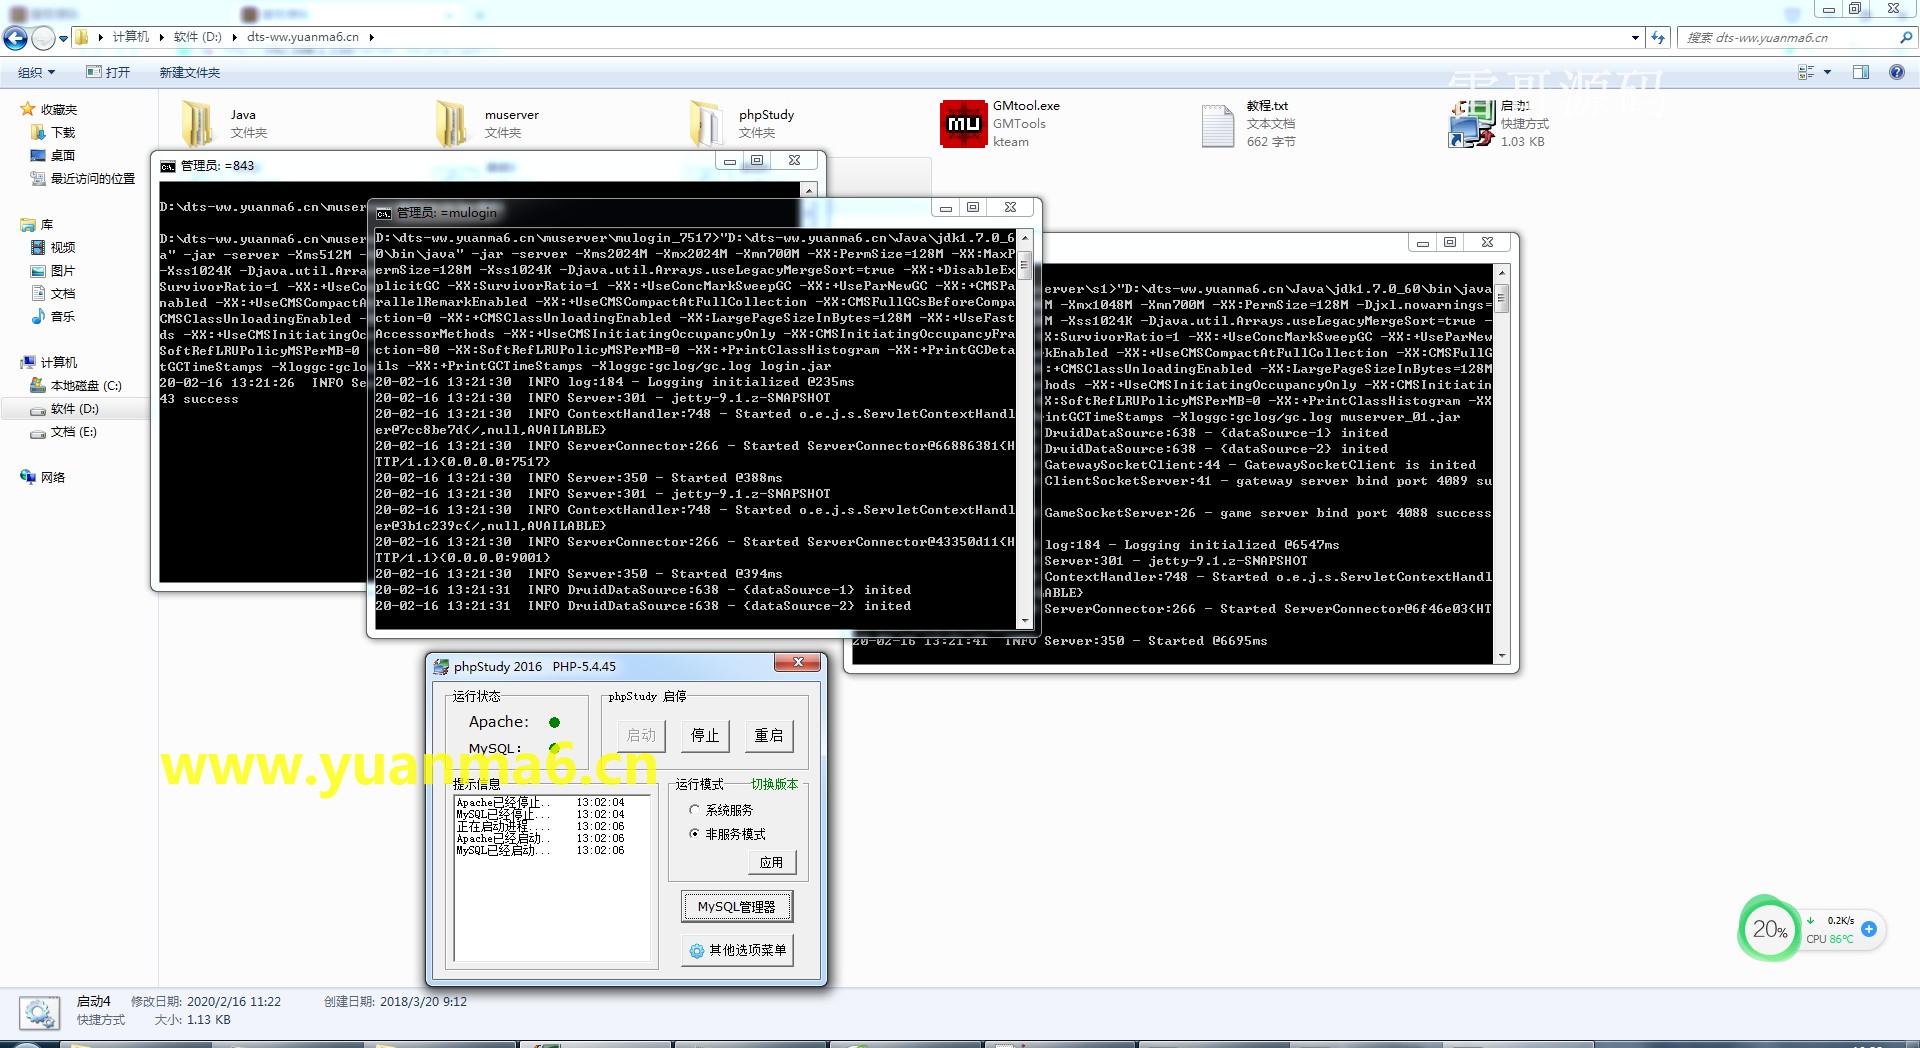This screenshot has width=1920, height=1048.
Task: Toggle the preview pane icon
Action: pos(1860,72)
